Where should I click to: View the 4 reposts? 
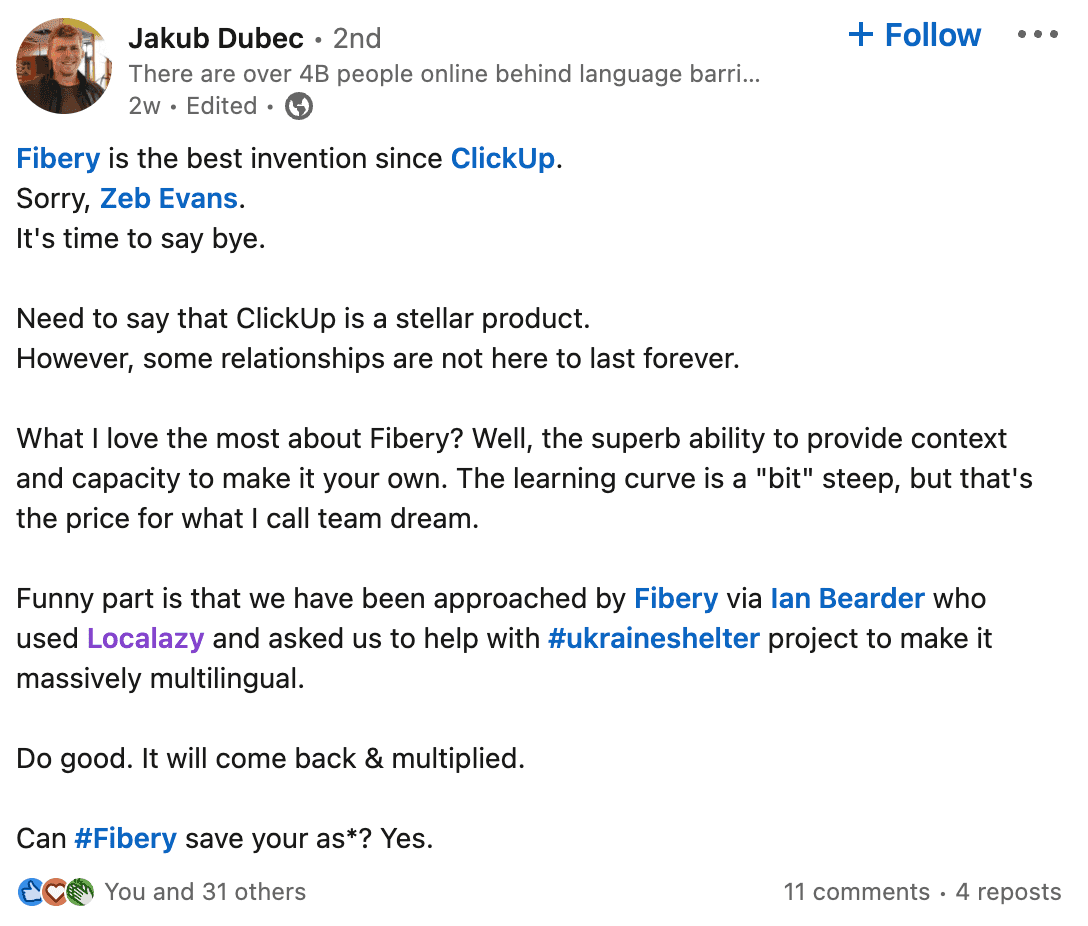pyautogui.click(x=1008, y=892)
